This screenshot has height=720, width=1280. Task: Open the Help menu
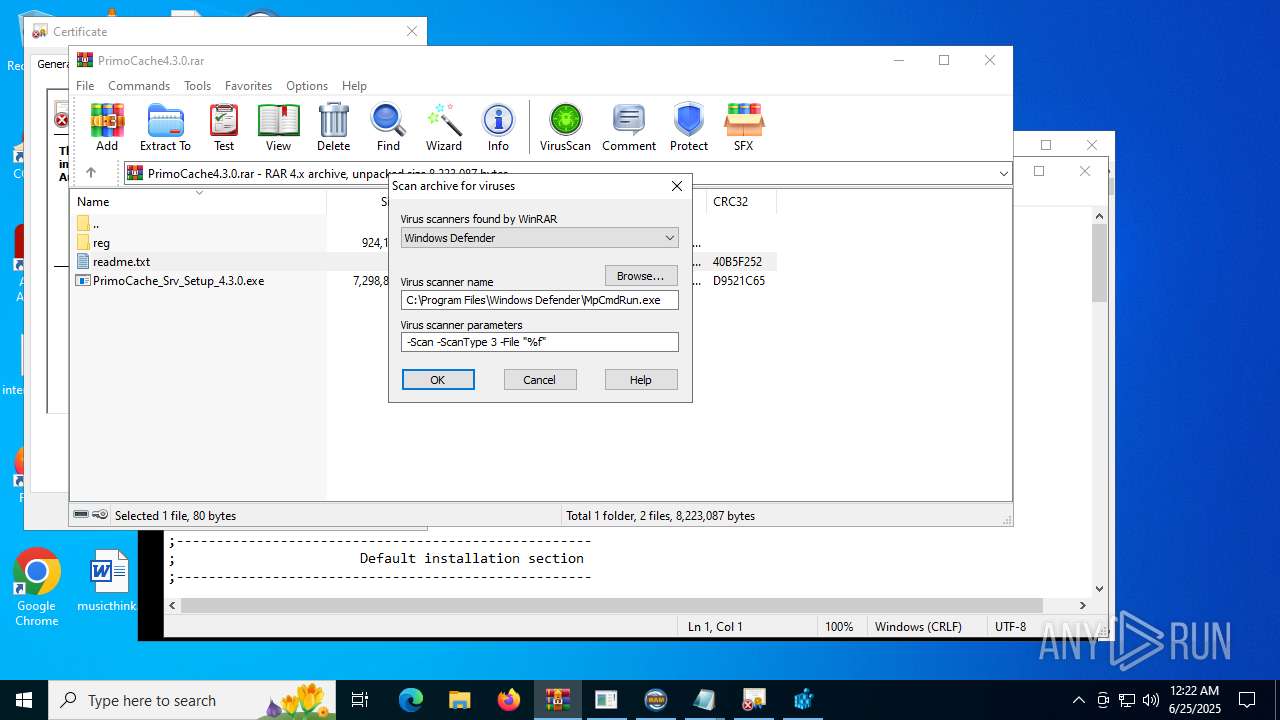(354, 86)
